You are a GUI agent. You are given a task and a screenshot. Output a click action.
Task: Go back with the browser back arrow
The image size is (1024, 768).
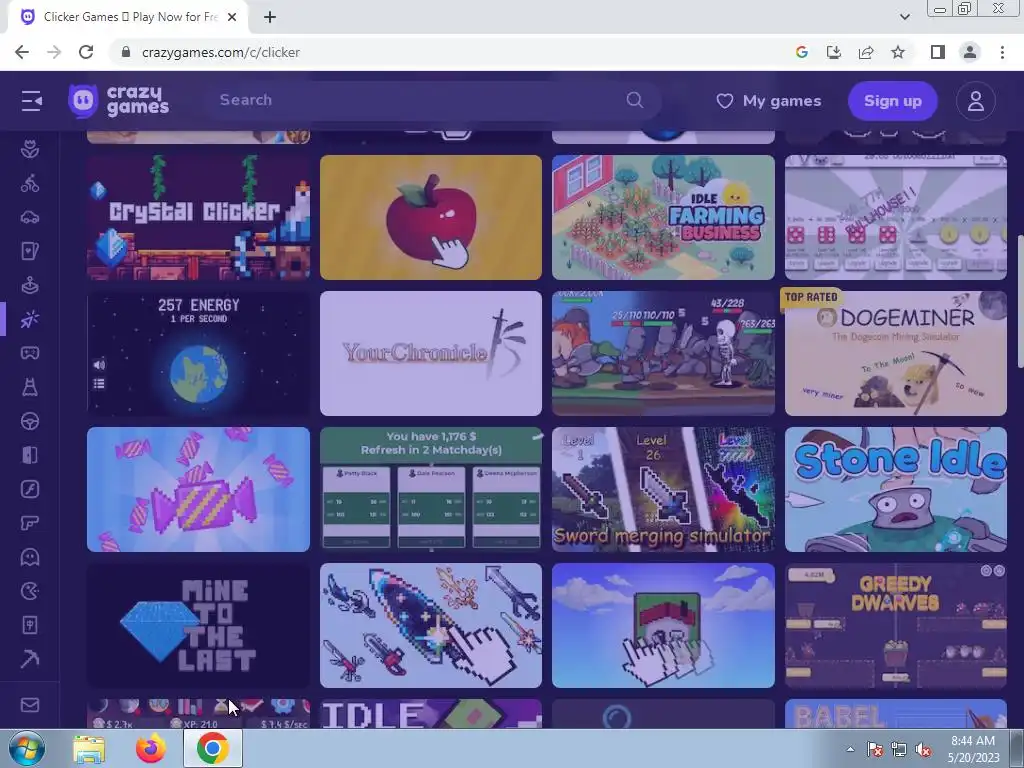point(22,52)
